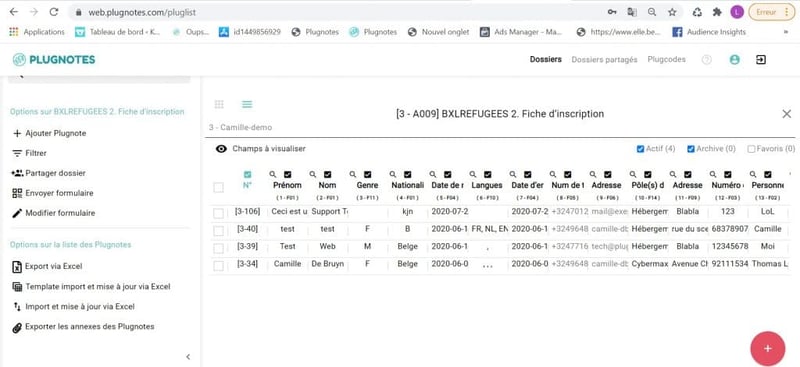Screen dimensions: 800x367
Task: Select row [3-40] checkbox
Action: click(x=218, y=231)
